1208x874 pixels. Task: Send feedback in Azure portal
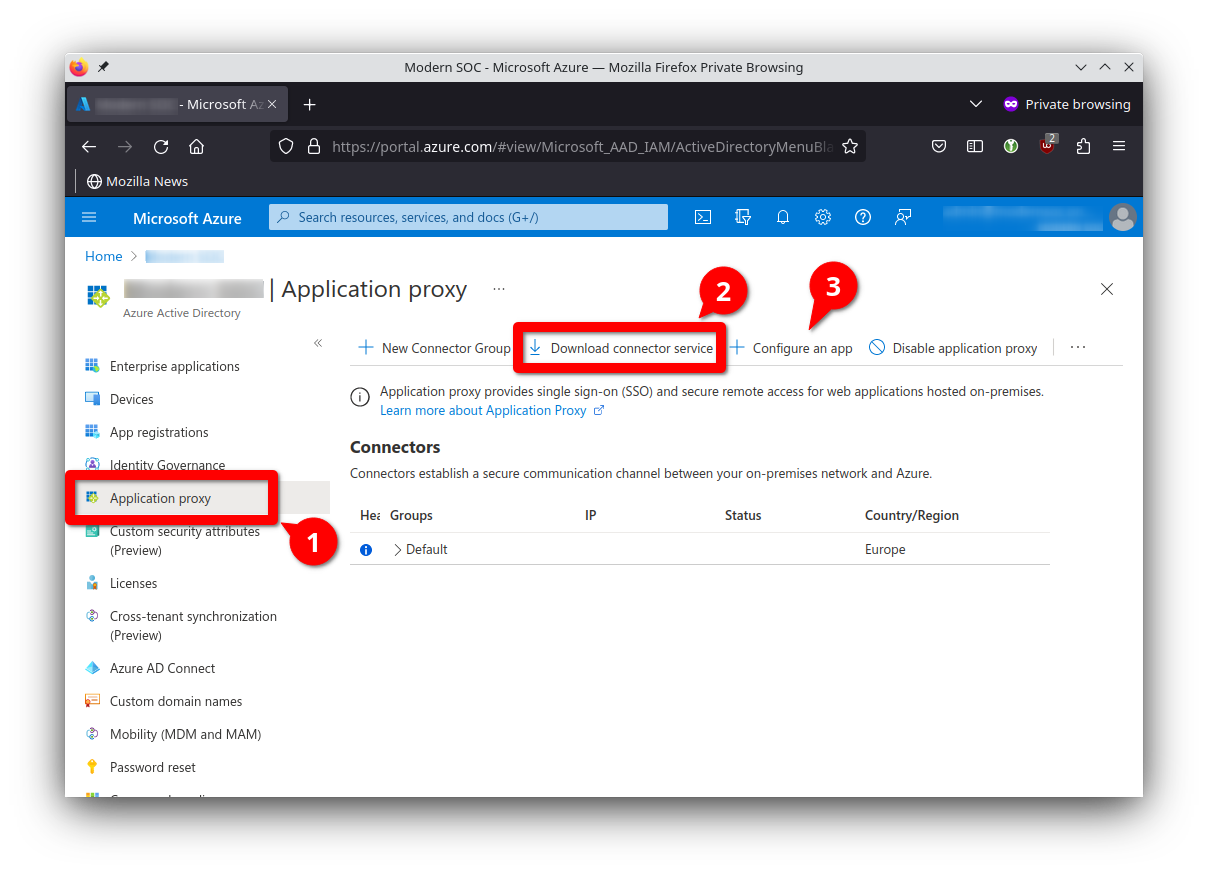903,217
